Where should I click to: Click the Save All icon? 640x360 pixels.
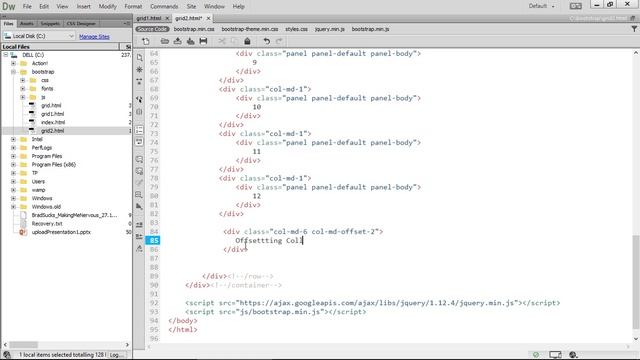[x=191, y=41]
